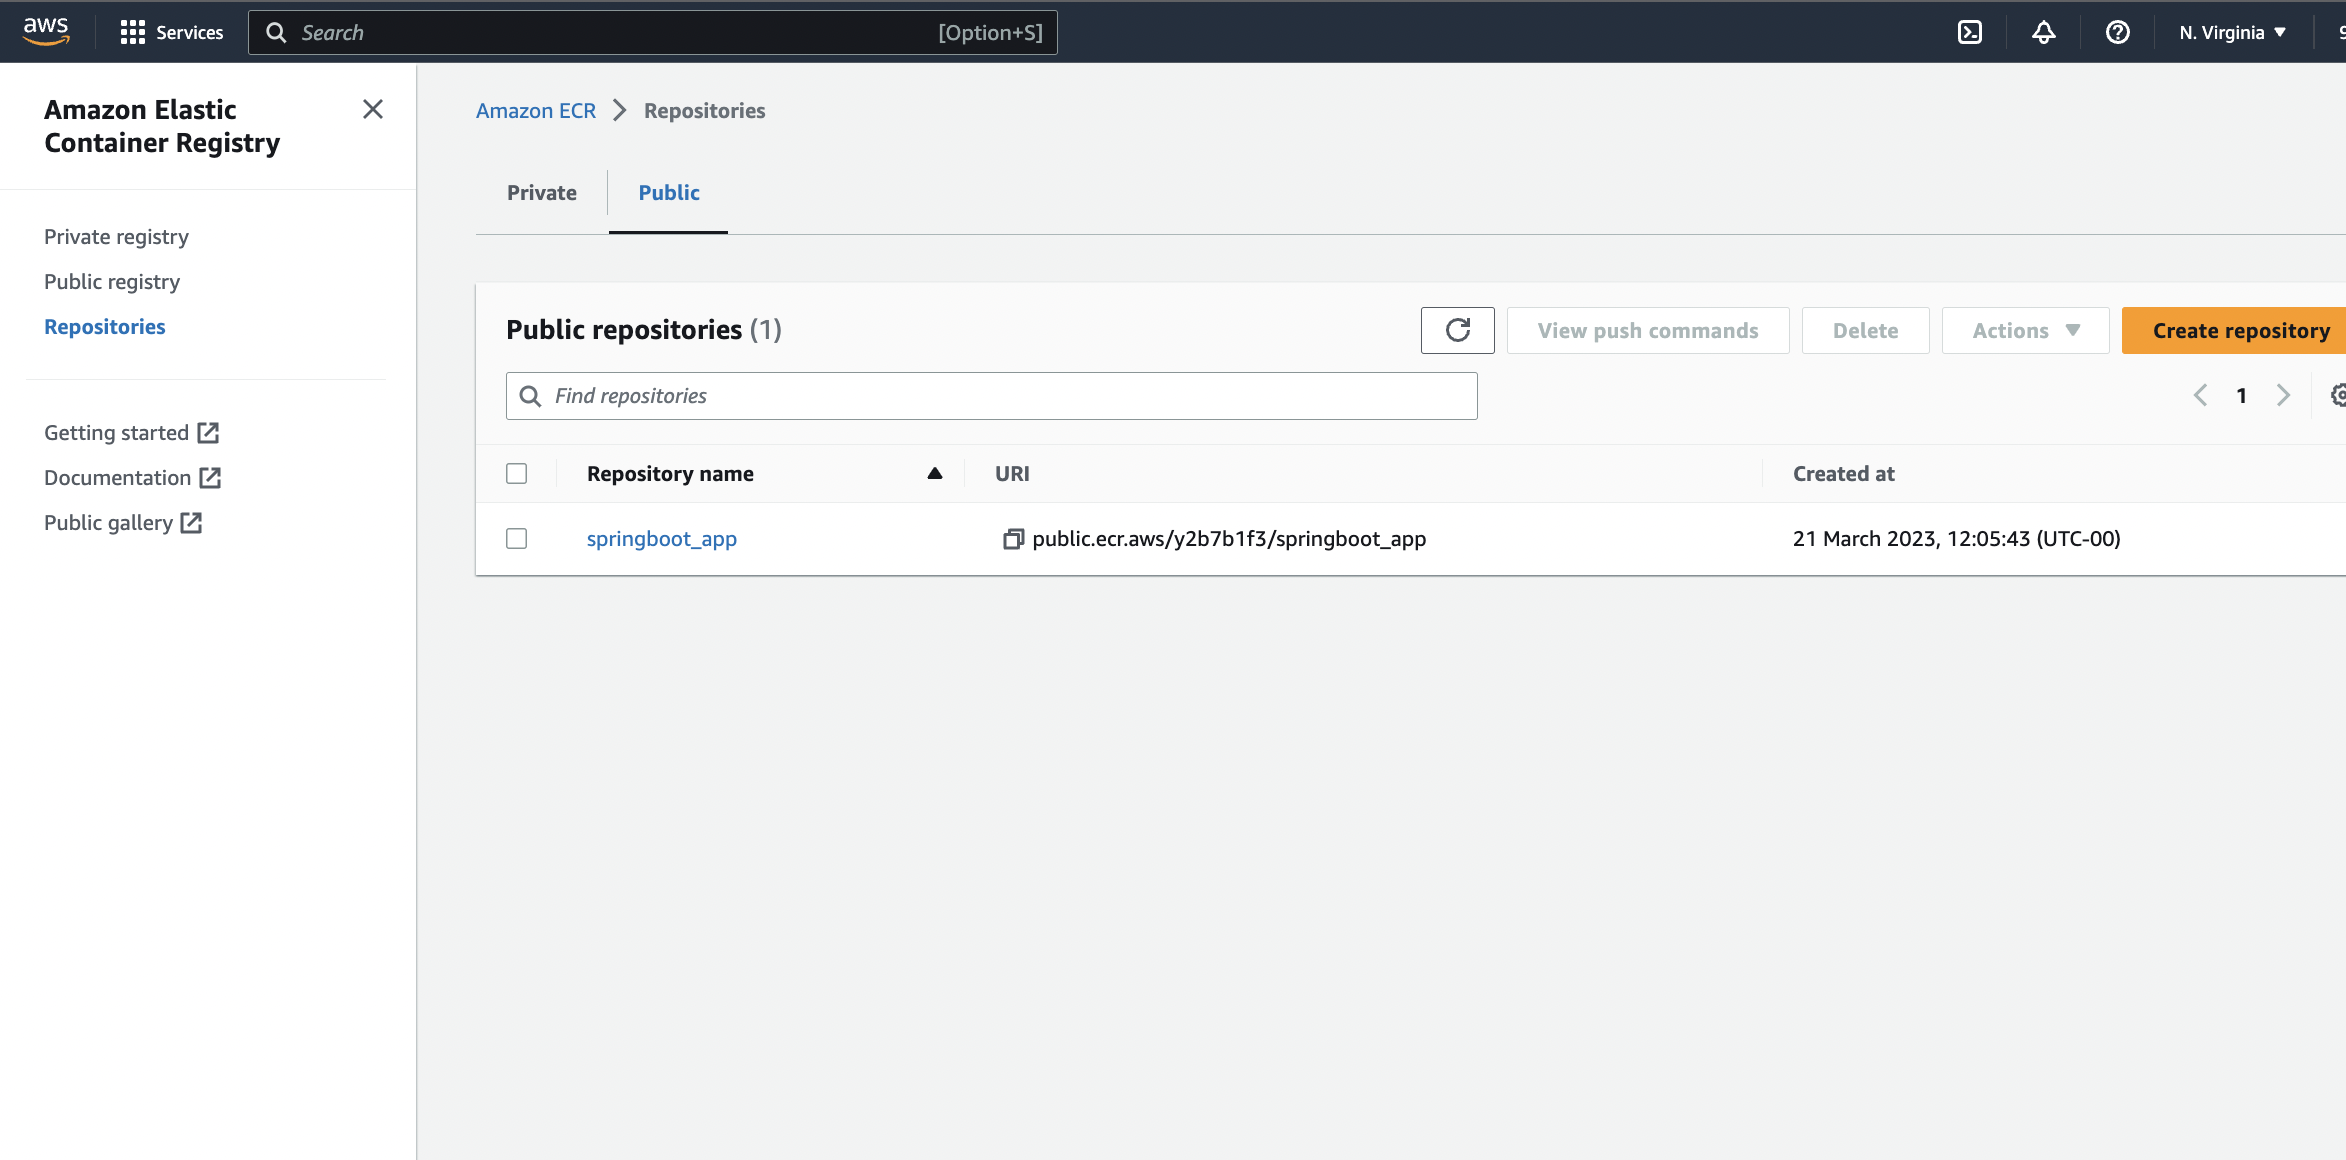
Task: Go to Amazon ECR breadcrumb
Action: pos(536,111)
